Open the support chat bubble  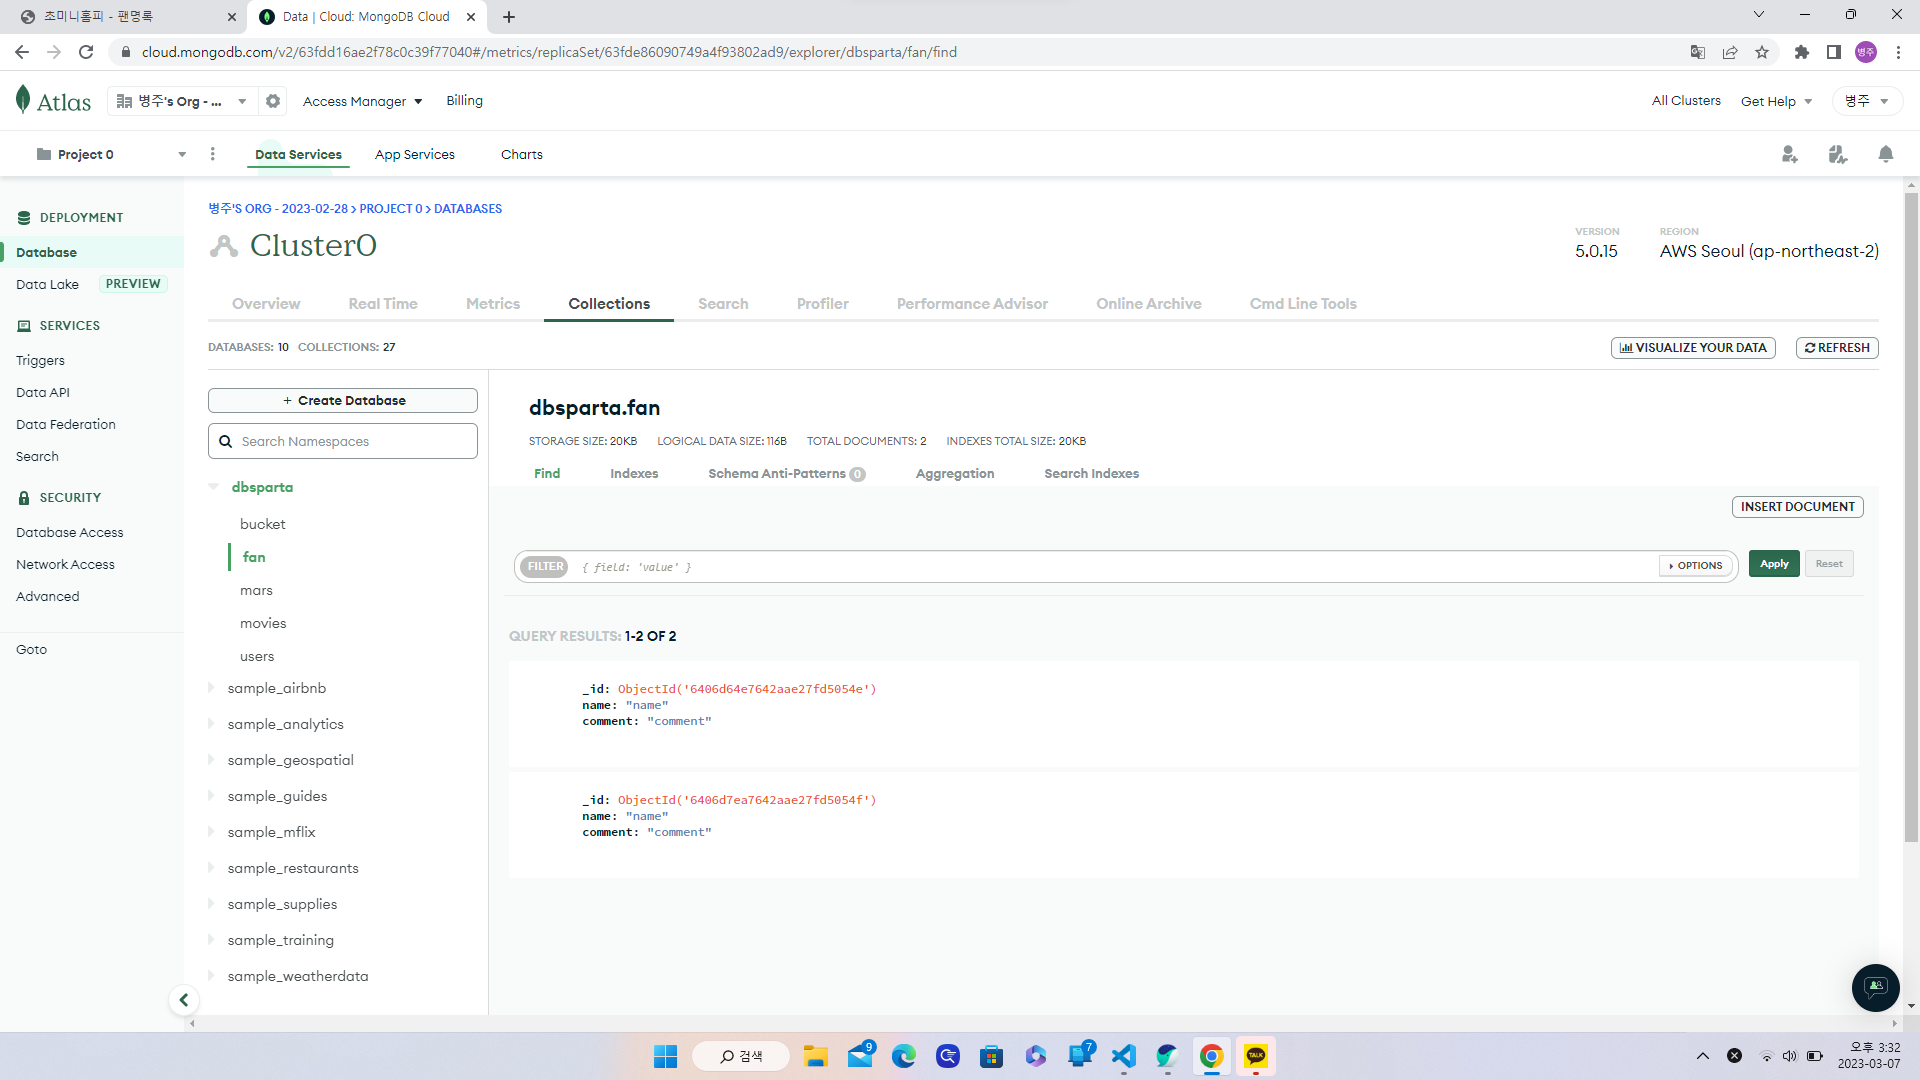tap(1876, 988)
